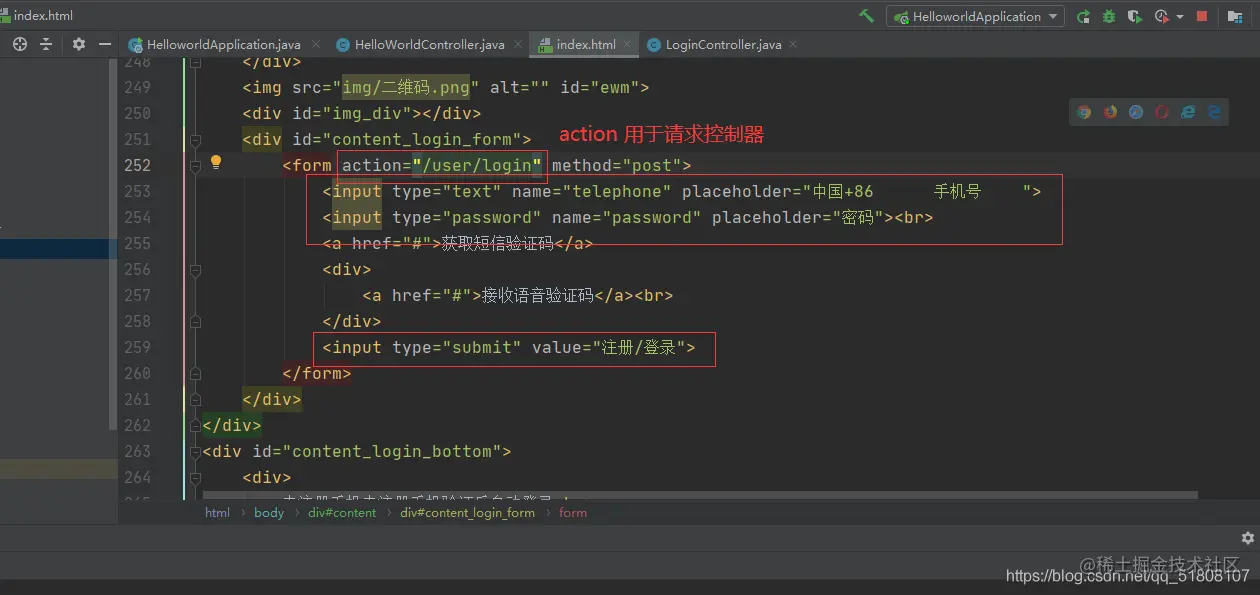Select the div#content_login_form breadcrumb
The height and width of the screenshot is (595, 1260).
pos(467,513)
